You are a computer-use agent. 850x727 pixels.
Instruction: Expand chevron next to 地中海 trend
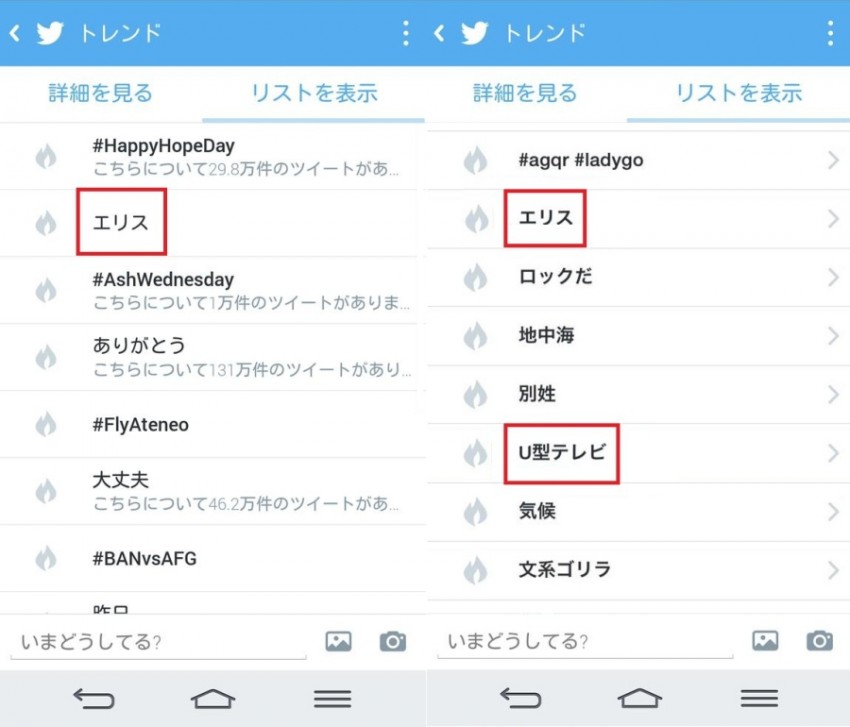[x=833, y=336]
